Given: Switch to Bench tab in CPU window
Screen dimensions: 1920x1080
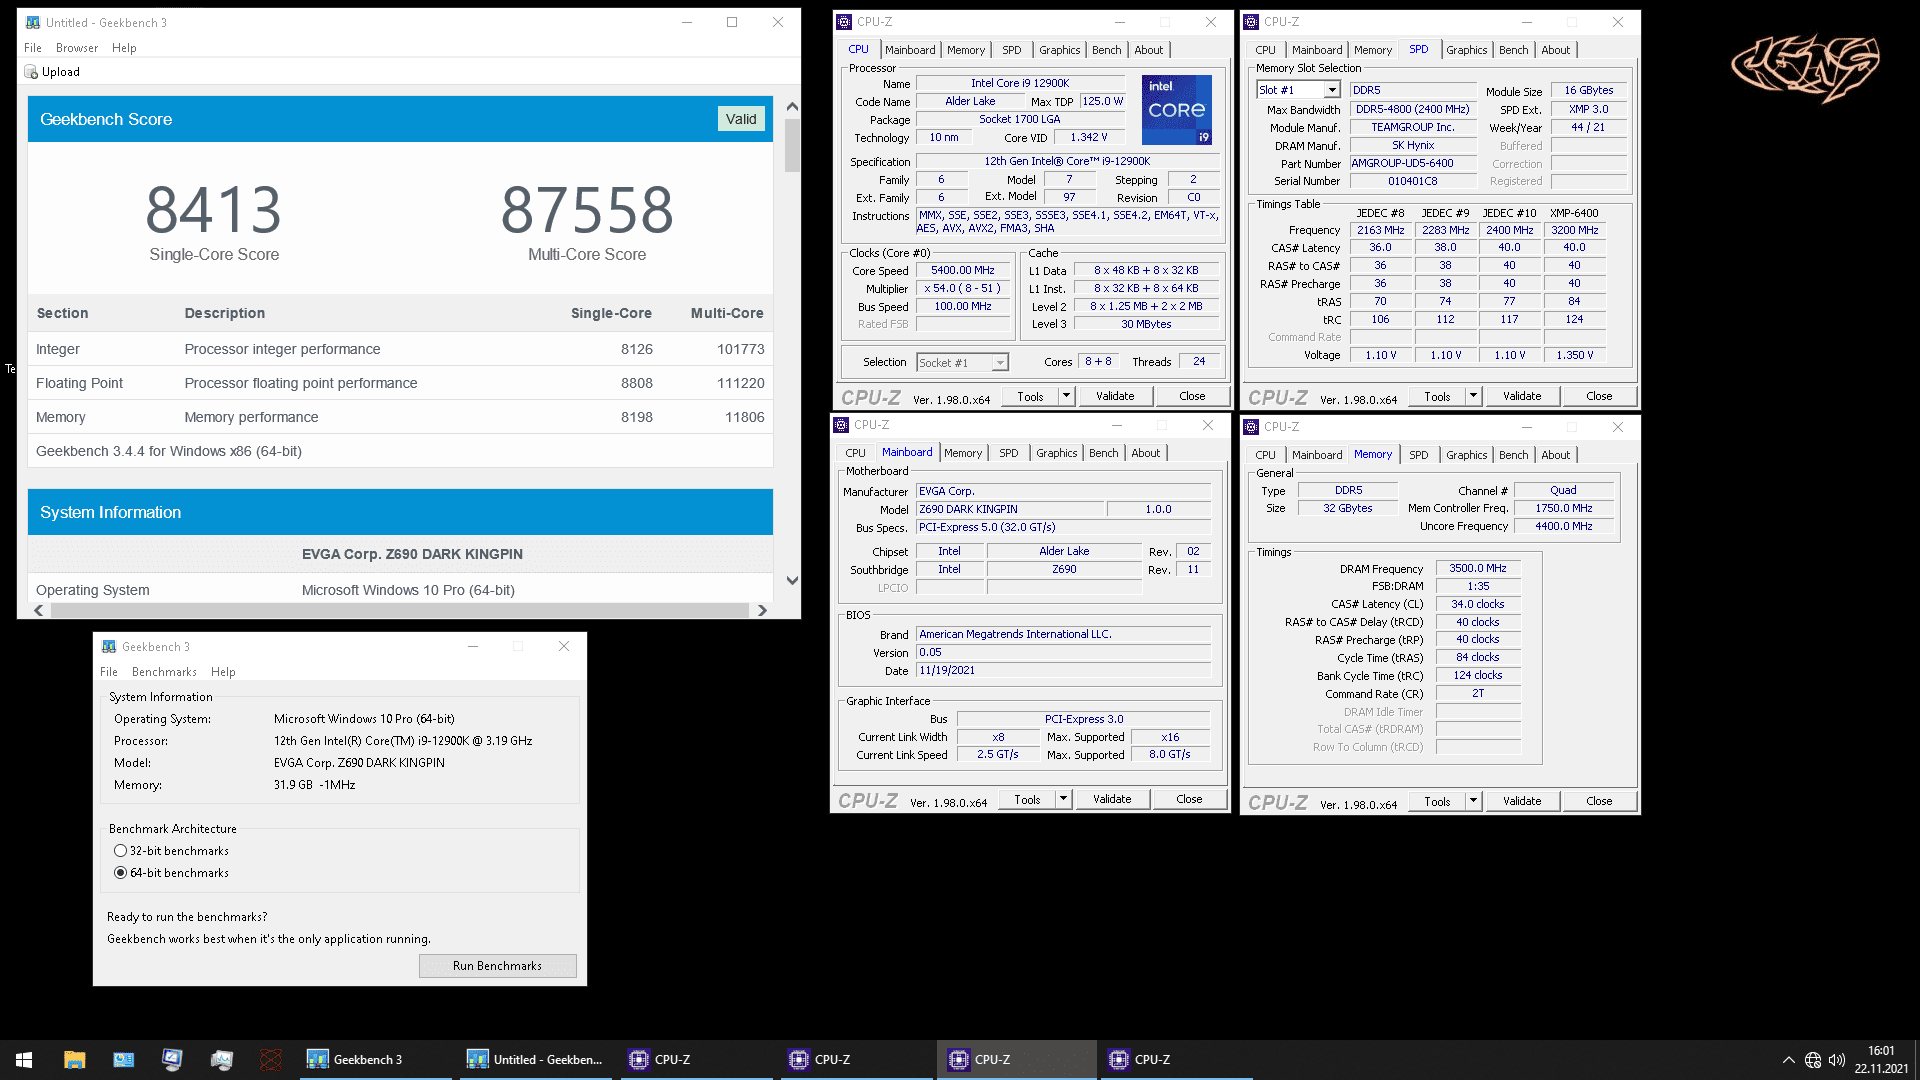Looking at the screenshot, I should 1106,50.
